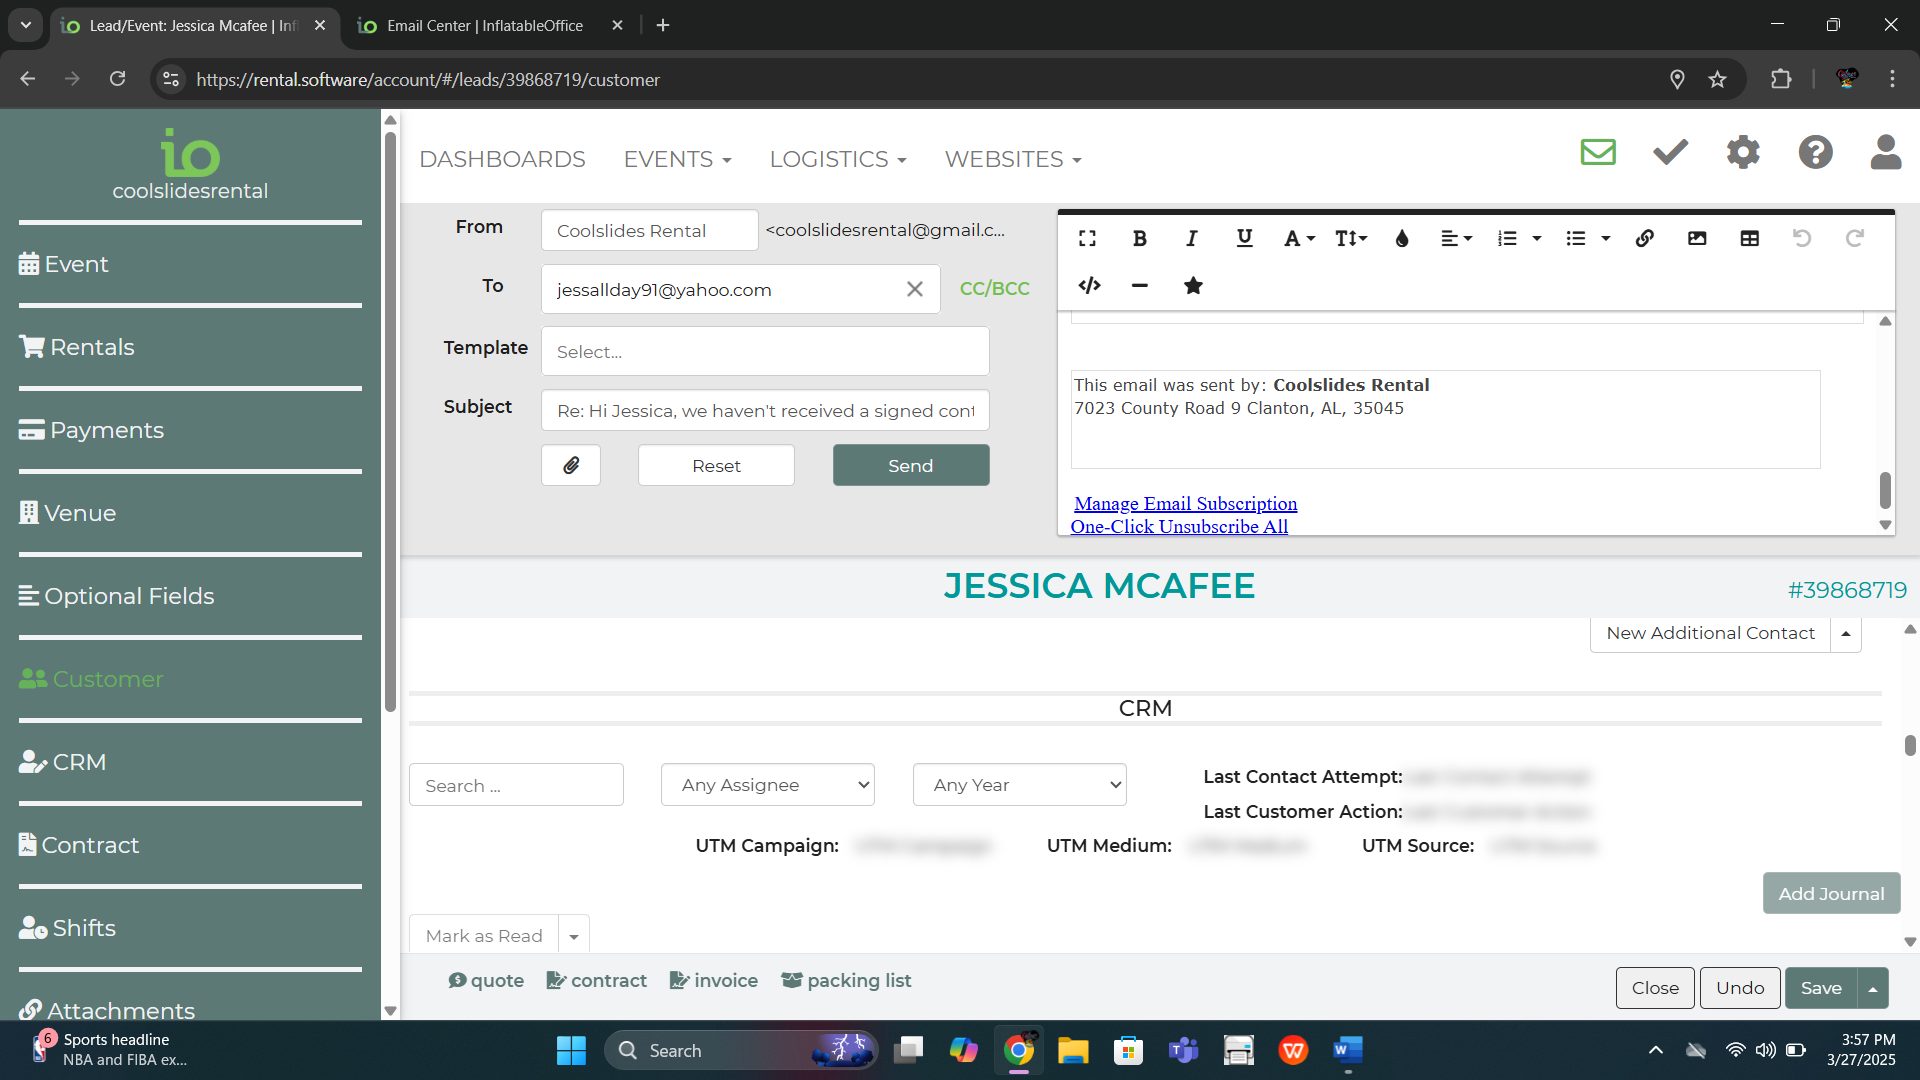The height and width of the screenshot is (1080, 1920).
Task: Click the insert table icon
Action: (x=1749, y=239)
